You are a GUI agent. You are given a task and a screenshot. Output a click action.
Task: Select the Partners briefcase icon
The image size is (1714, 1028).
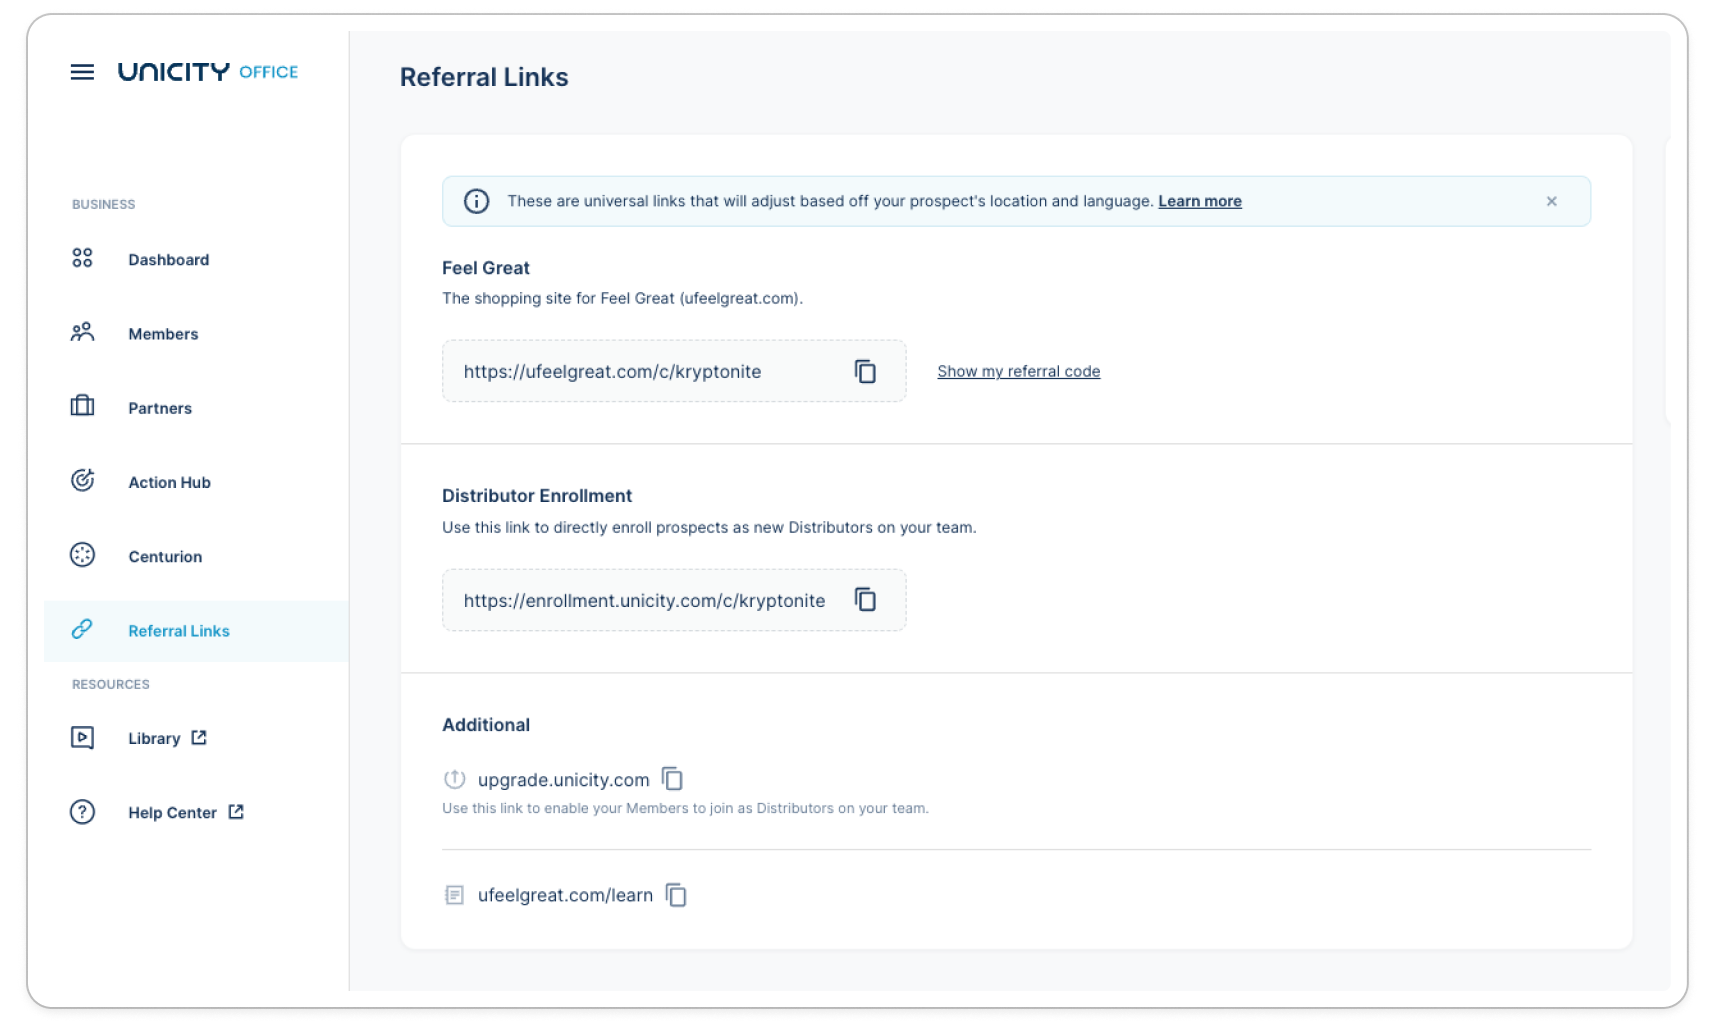click(x=83, y=407)
